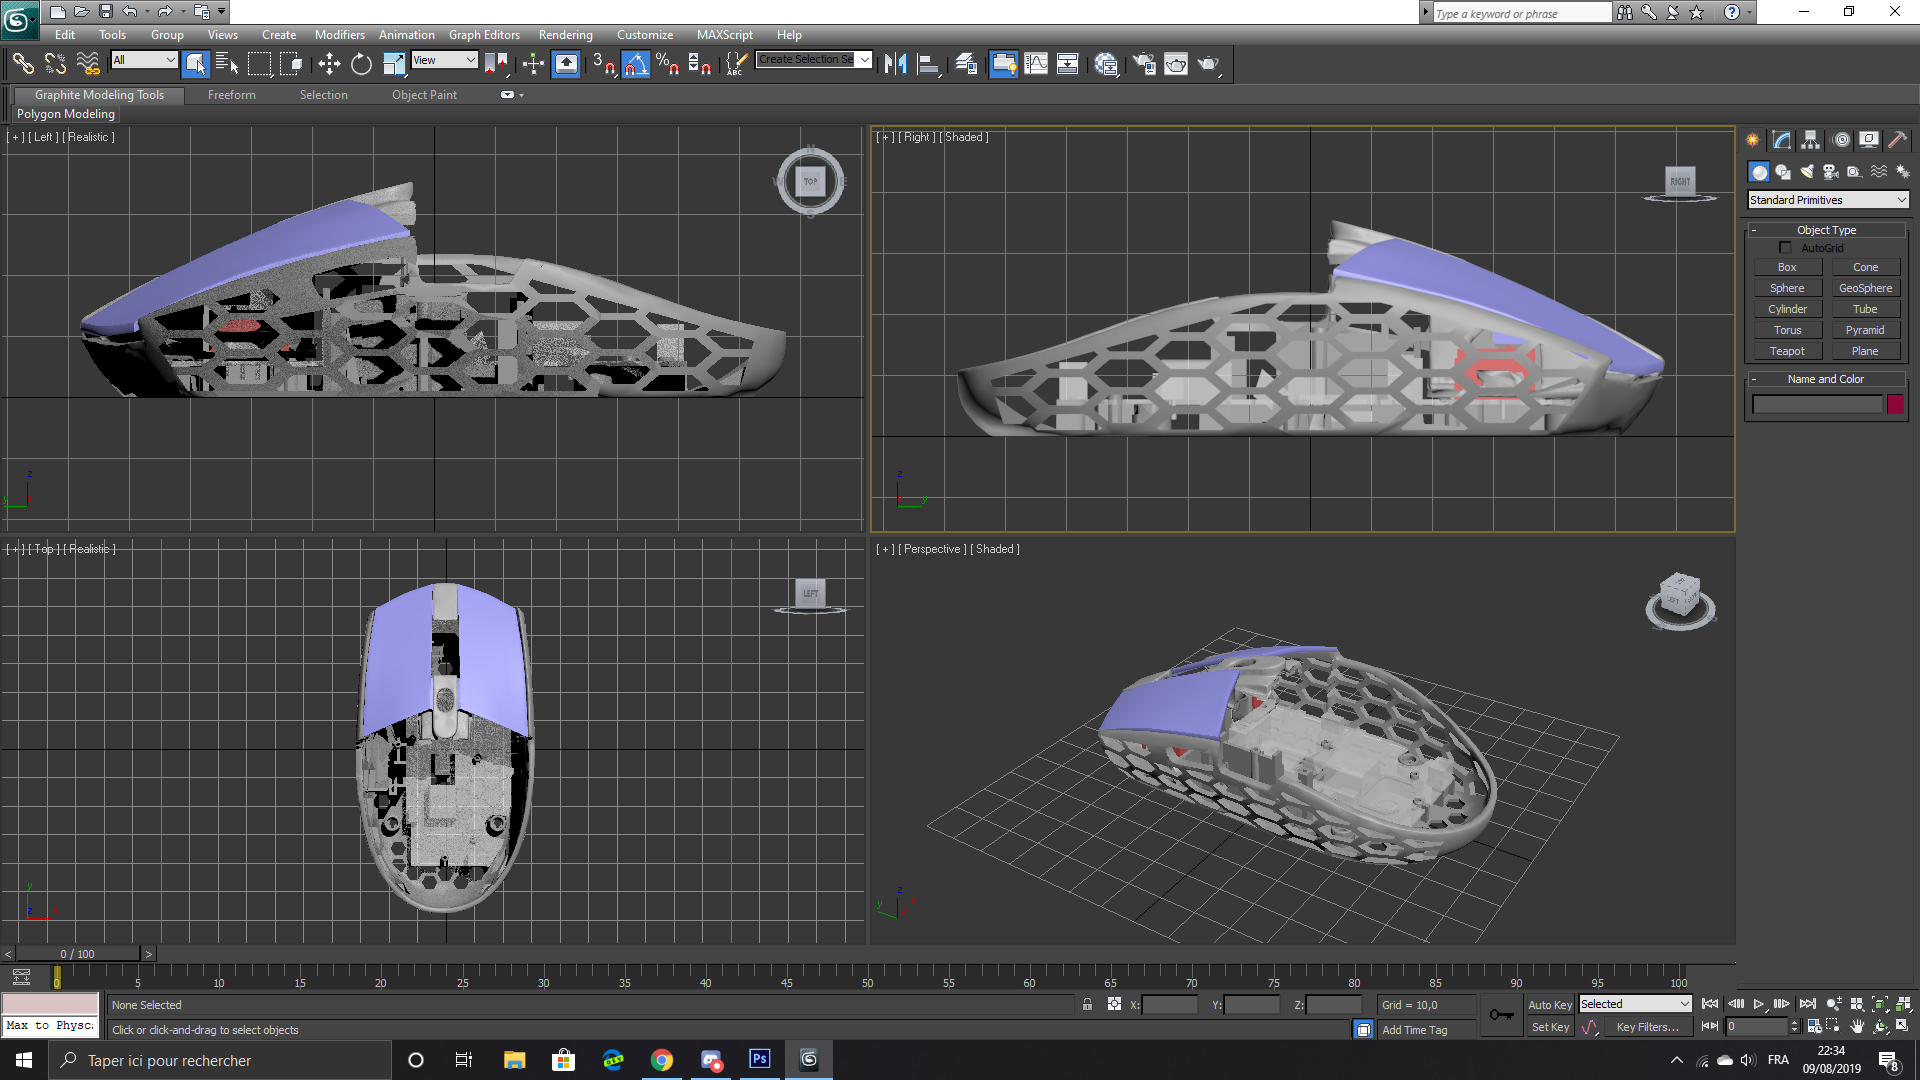
Task: Open the Schematic View icon
Action: [1068, 64]
